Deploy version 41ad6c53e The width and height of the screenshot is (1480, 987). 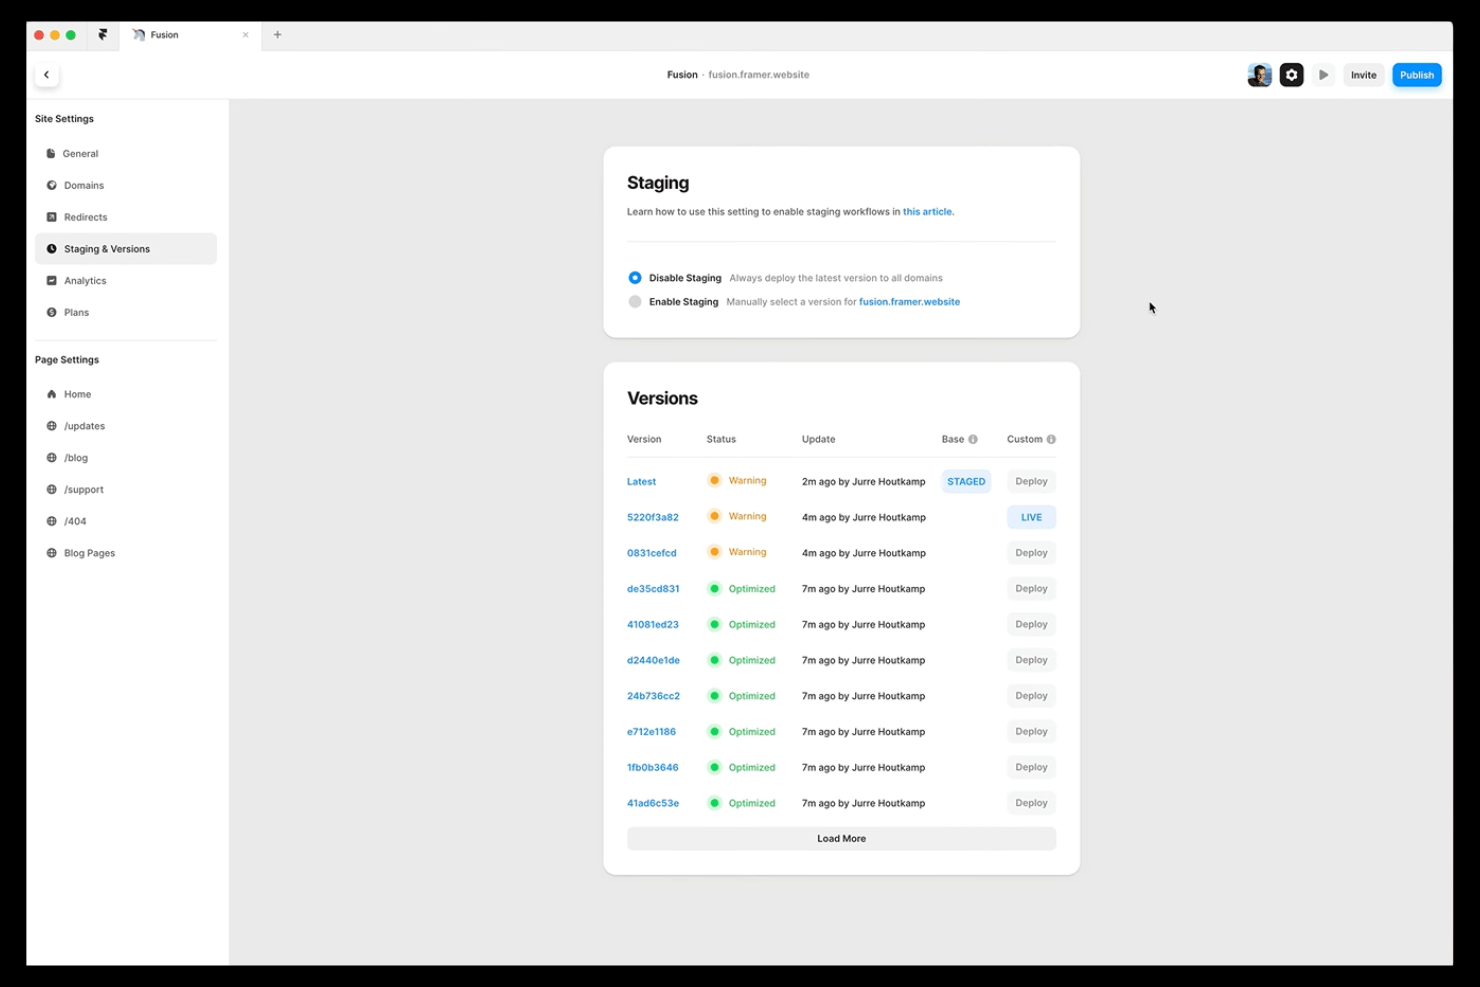pos(1031,803)
